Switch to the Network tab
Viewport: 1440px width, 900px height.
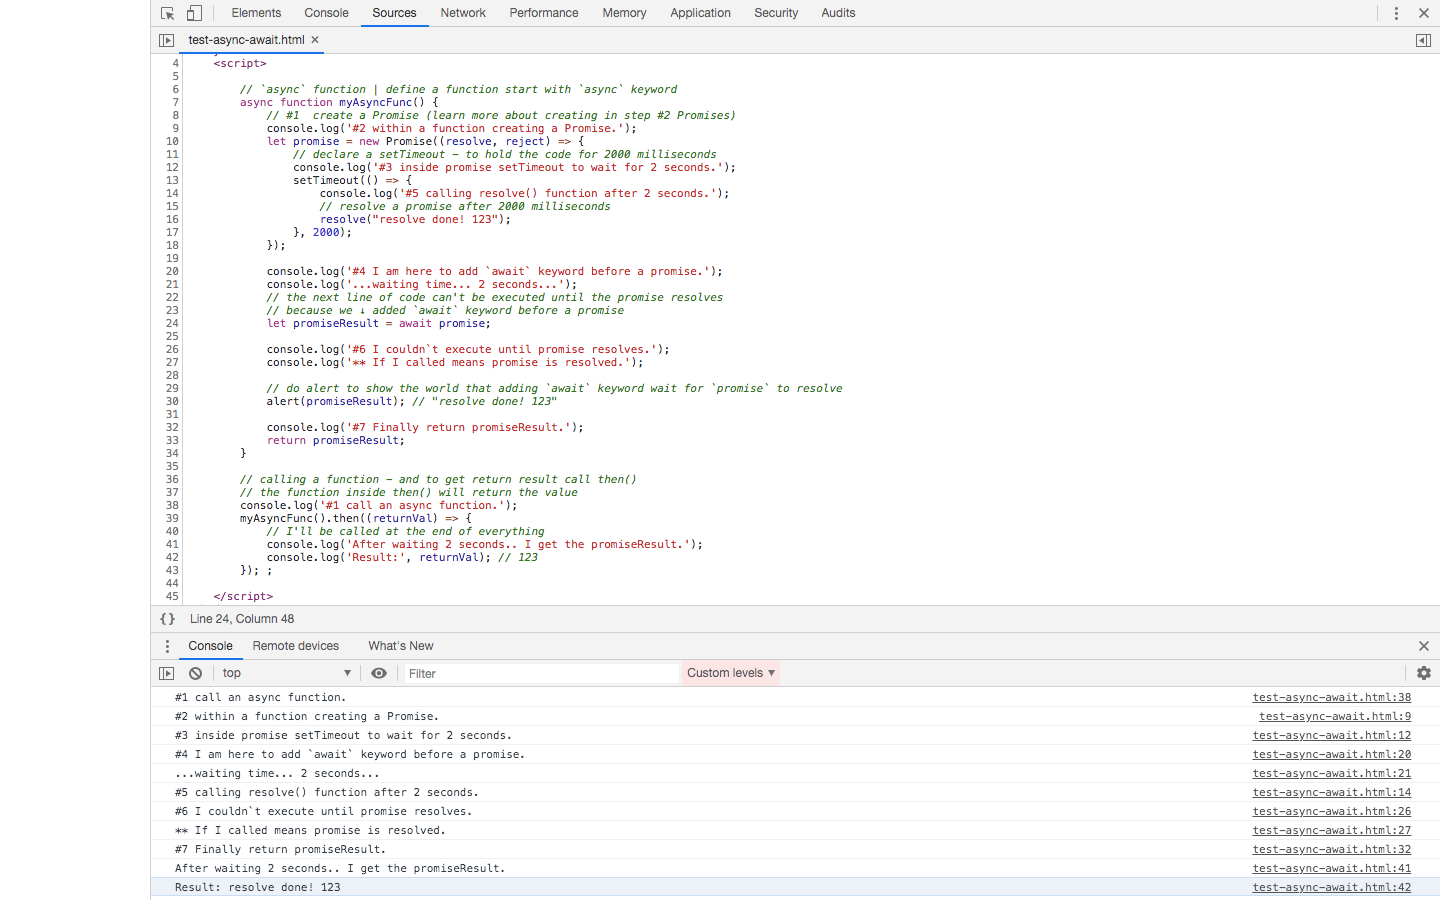point(463,13)
